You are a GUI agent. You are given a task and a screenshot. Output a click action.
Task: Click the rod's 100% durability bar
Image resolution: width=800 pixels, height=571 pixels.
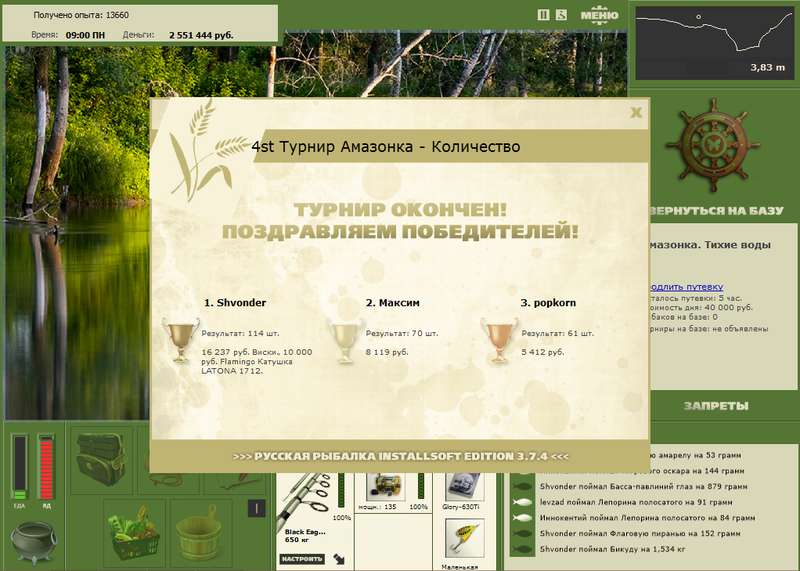tap(341, 491)
